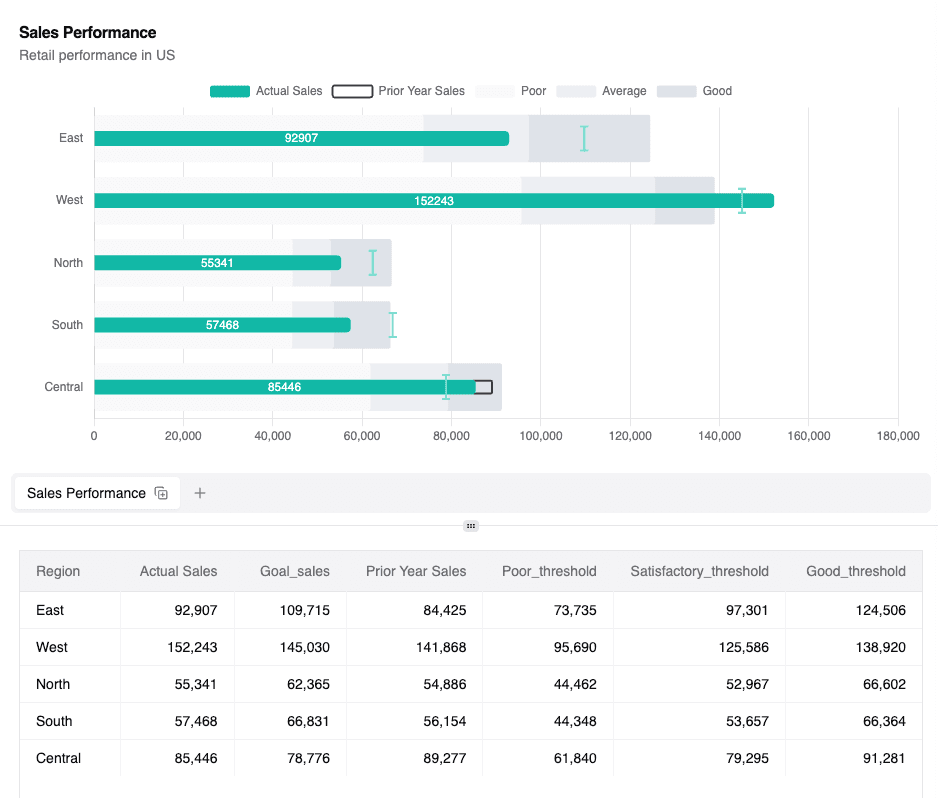Image resolution: width=938 pixels, height=798 pixels.
Task: Select the East goal marker on chart
Action: click(x=584, y=138)
